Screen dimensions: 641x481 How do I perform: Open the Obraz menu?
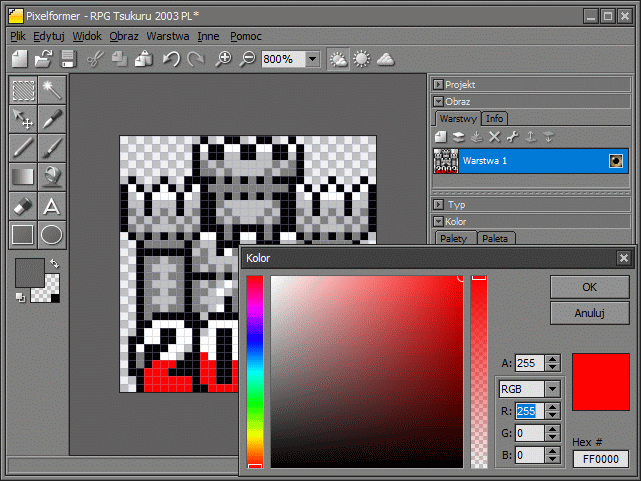[124, 36]
